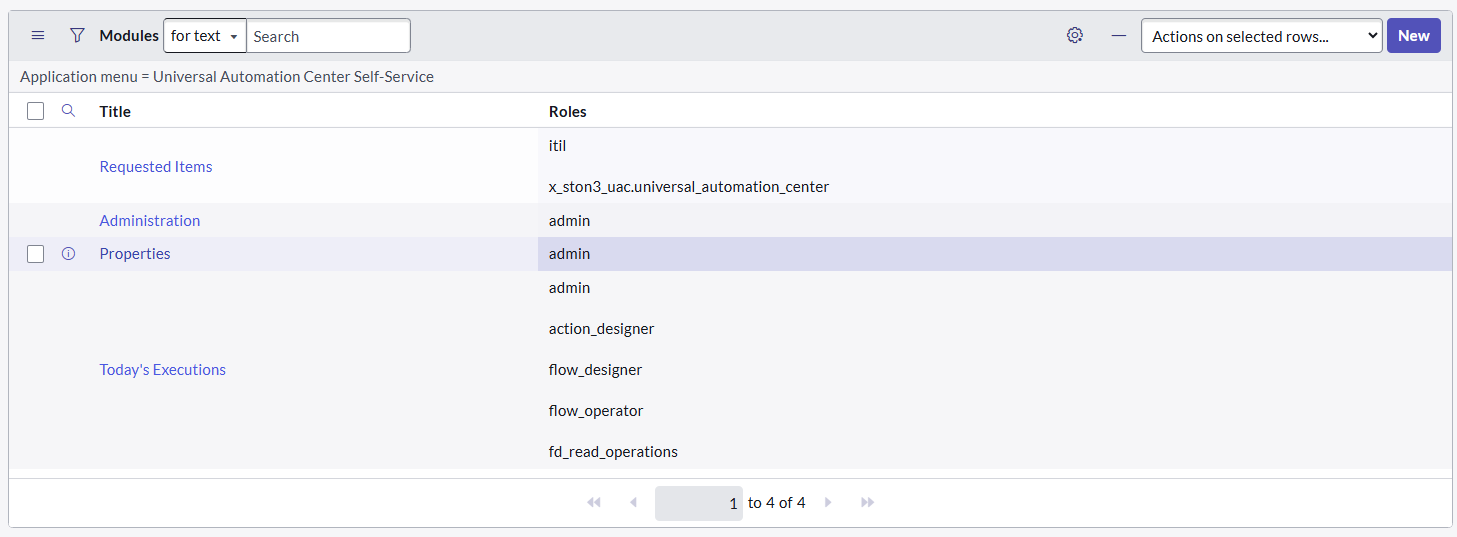
Task: Click 'fd_read_operations' role text
Action: click(x=613, y=452)
